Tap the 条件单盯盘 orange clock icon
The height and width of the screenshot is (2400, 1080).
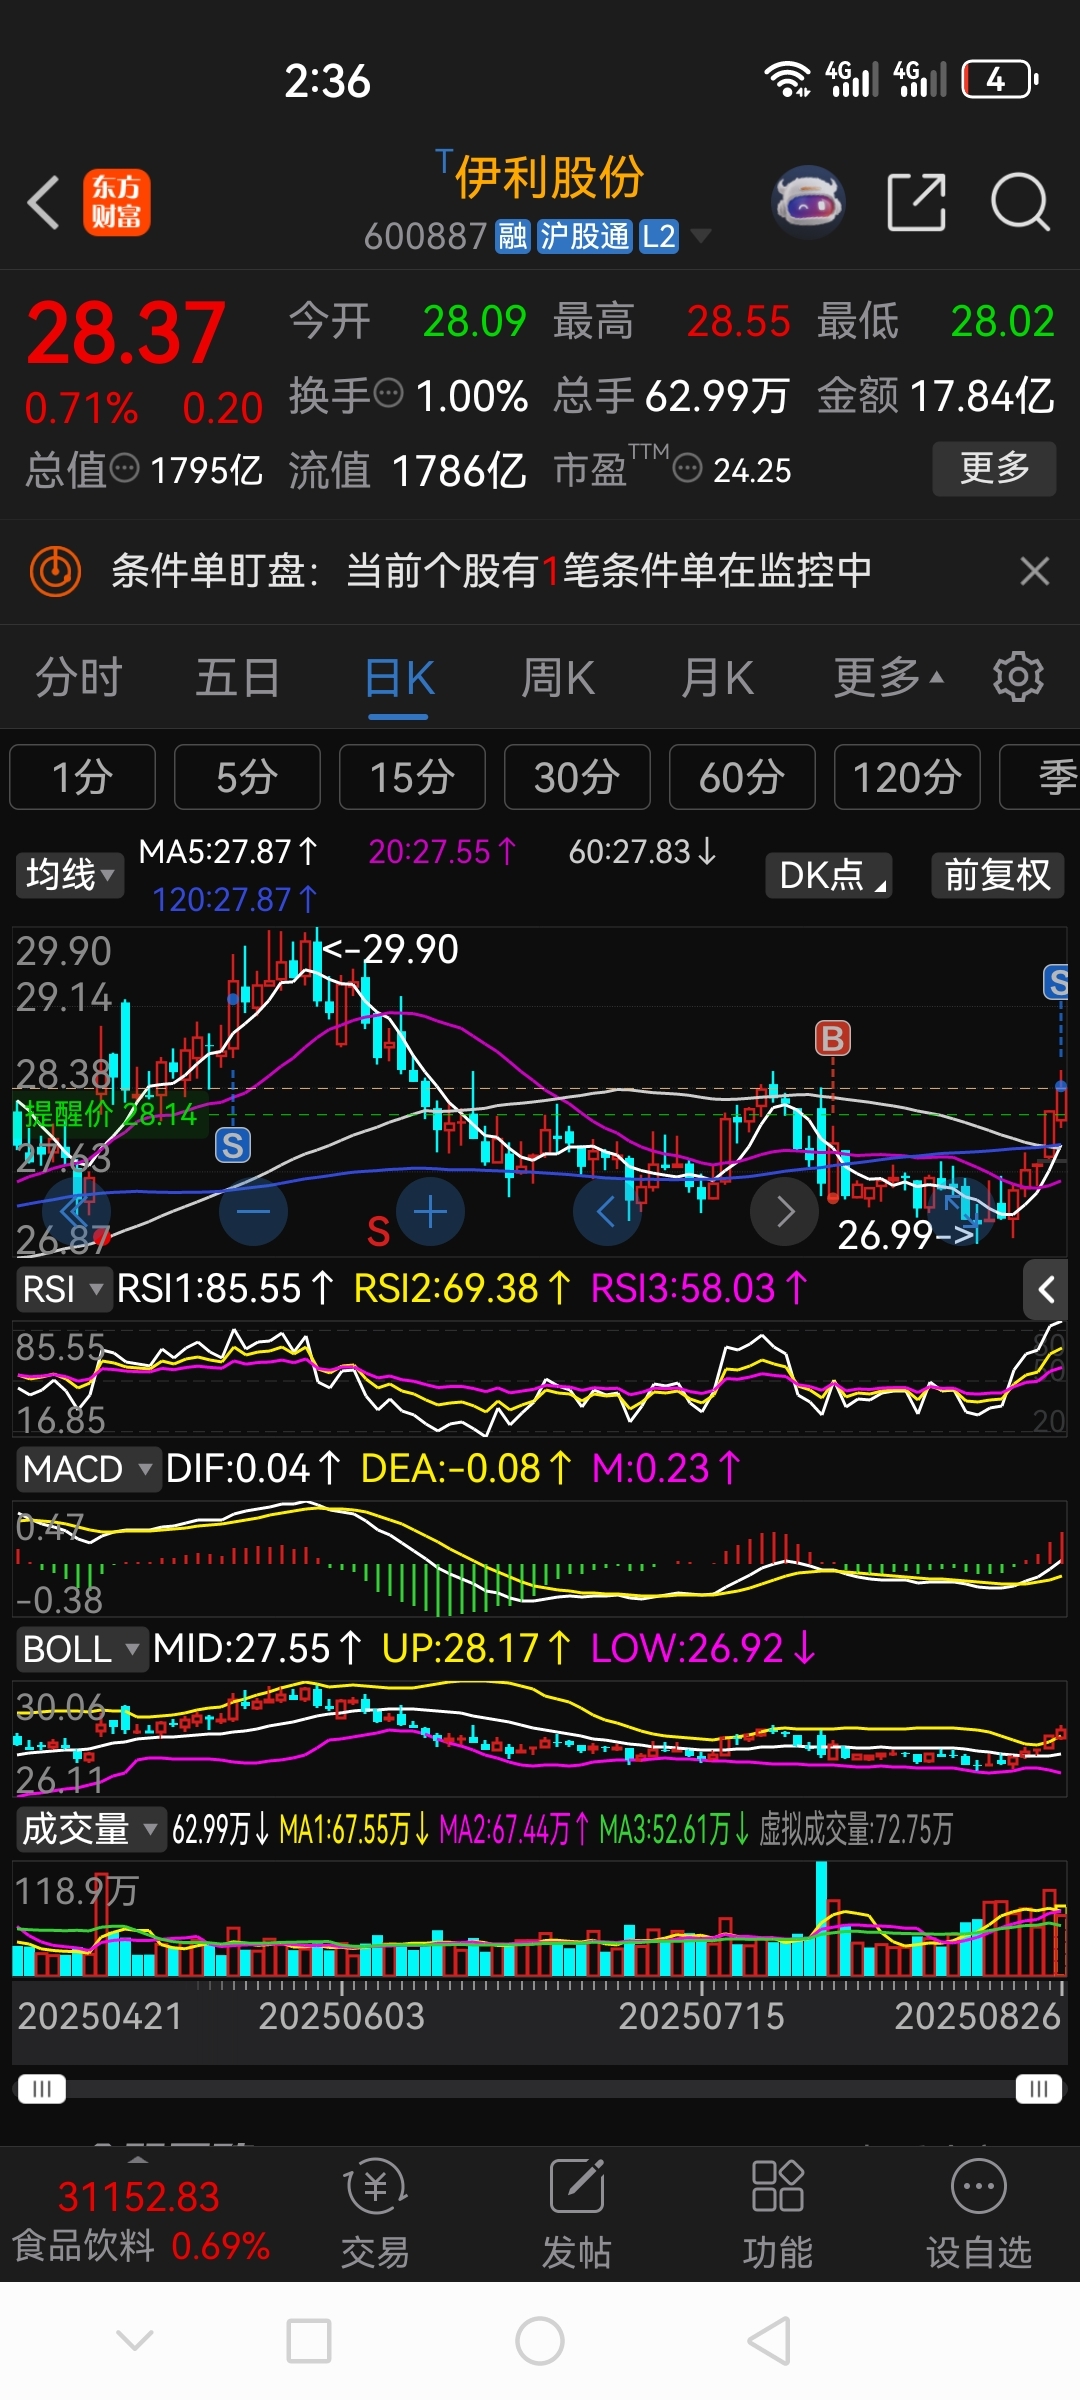pos(56,571)
